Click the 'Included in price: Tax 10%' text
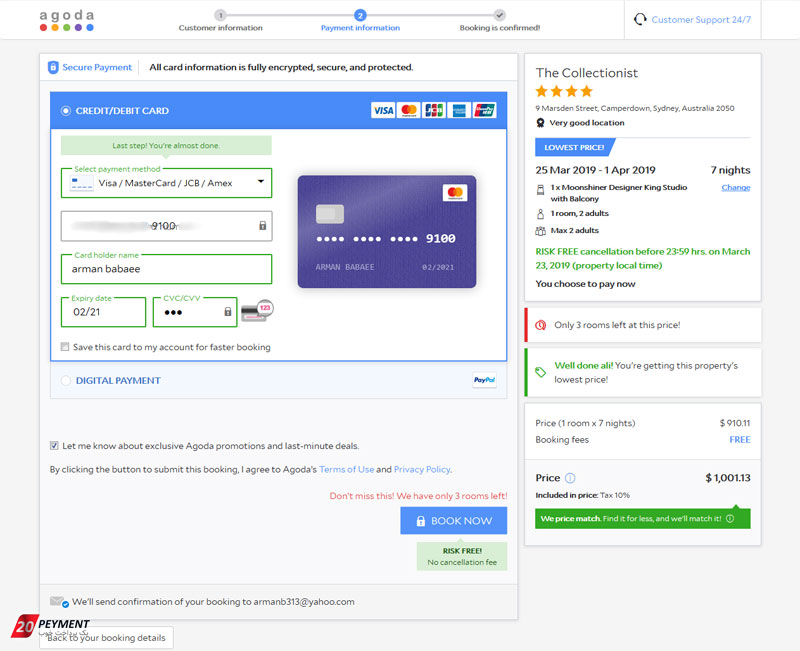Viewport: 800px width, 651px height. point(583,495)
